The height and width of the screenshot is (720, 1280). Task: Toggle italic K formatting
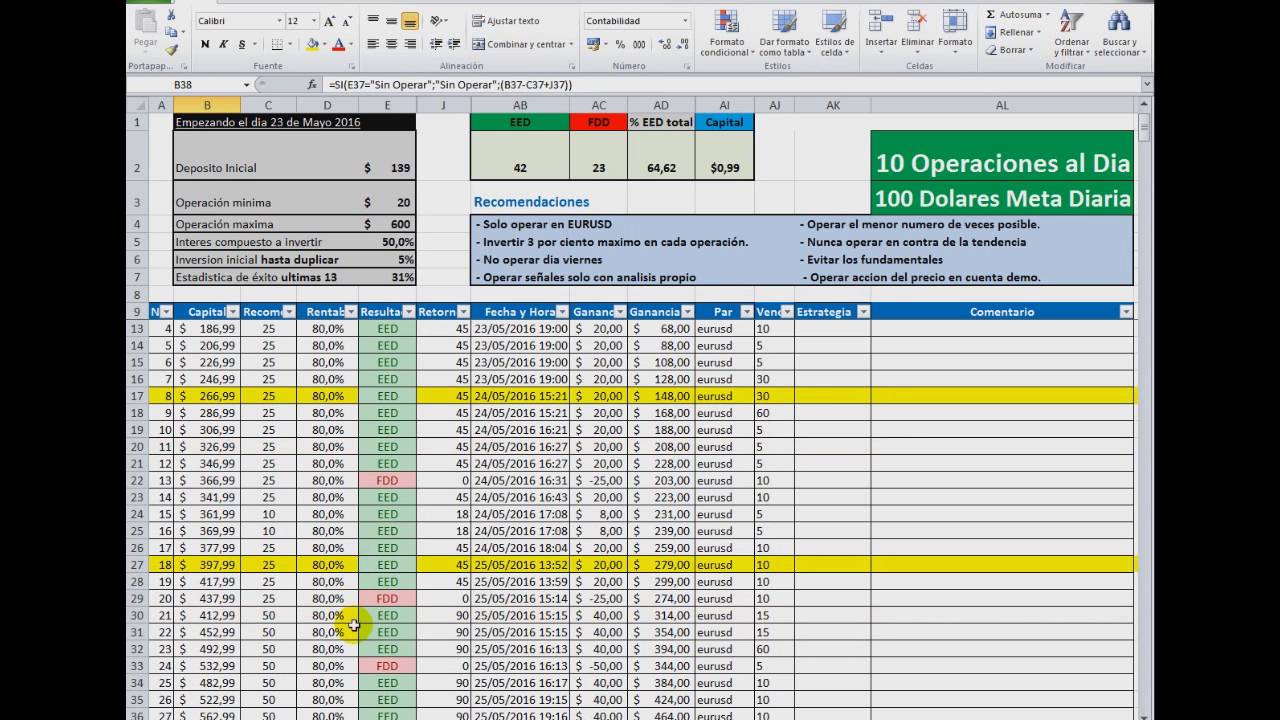(223, 44)
